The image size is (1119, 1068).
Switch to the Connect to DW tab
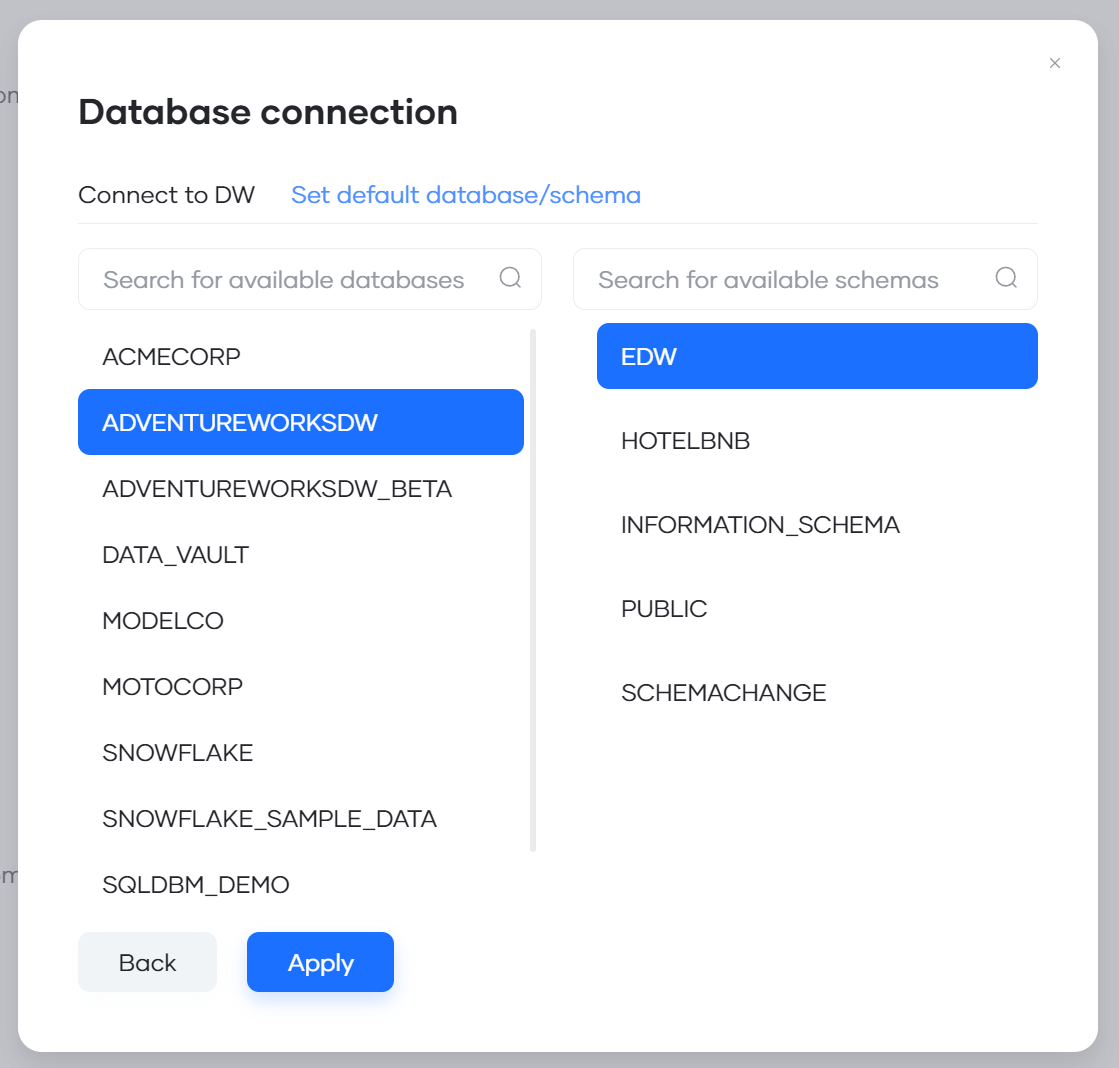[x=166, y=195]
